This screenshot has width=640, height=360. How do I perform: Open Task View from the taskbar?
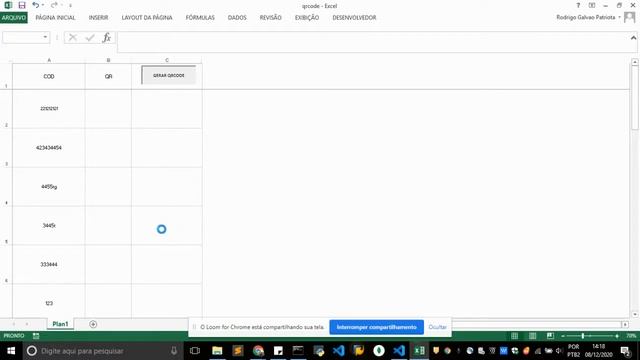click(x=195, y=351)
